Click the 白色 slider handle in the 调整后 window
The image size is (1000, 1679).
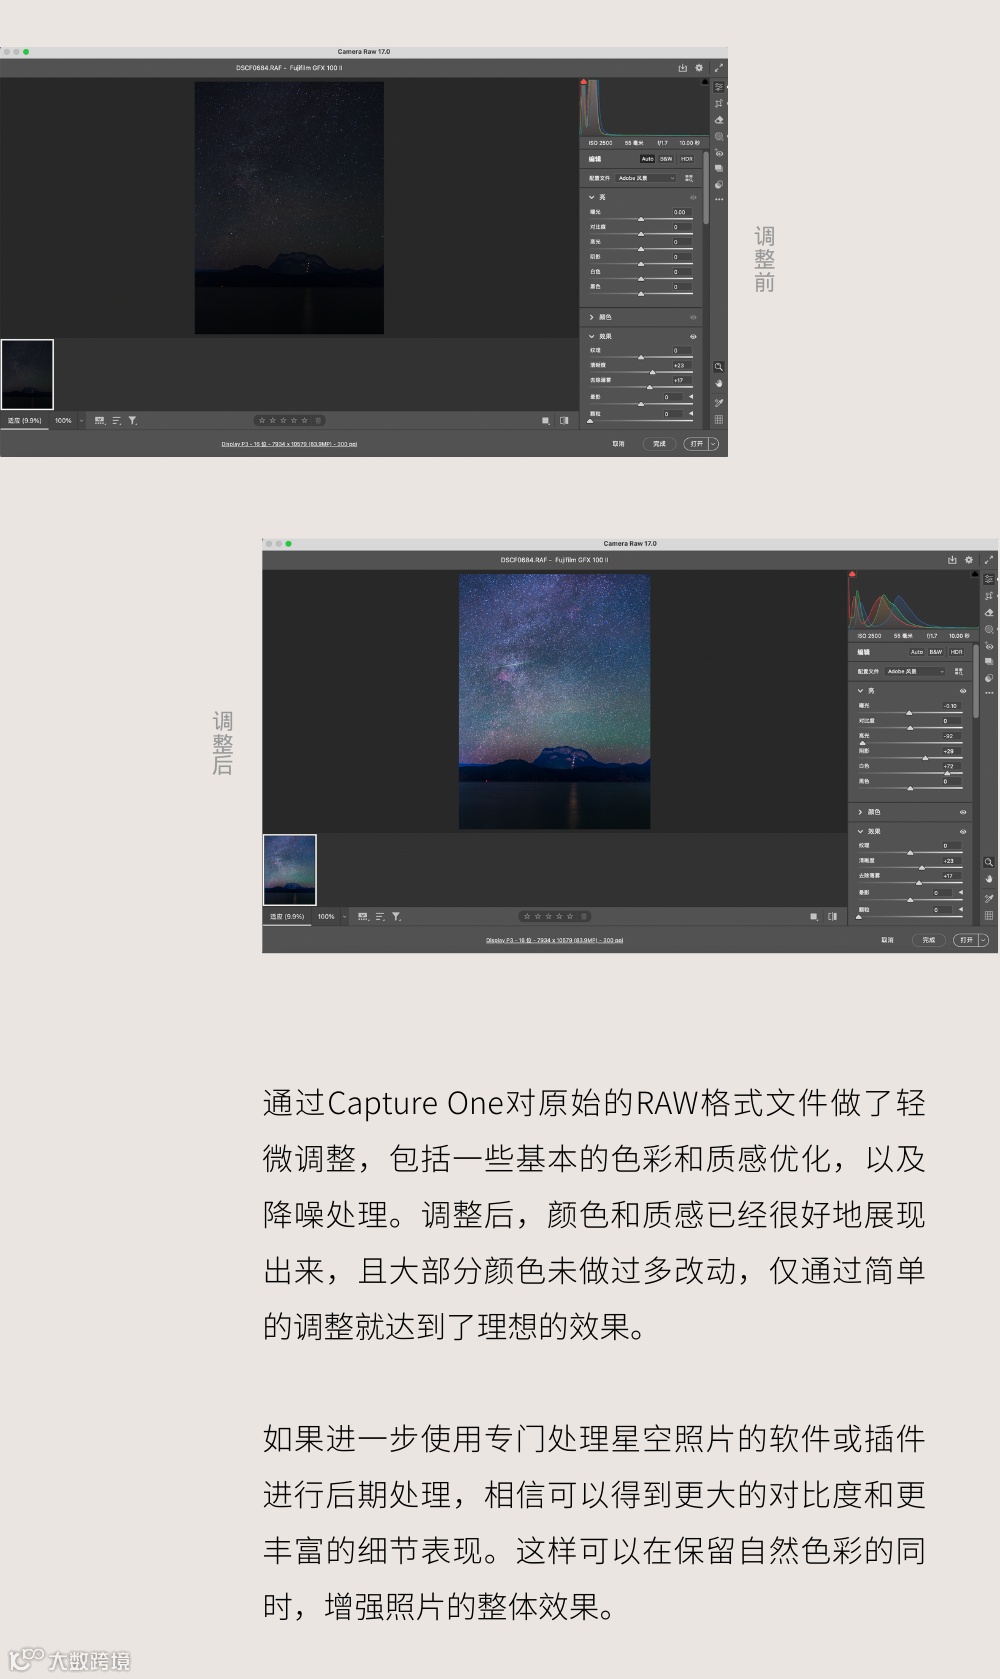[947, 773]
